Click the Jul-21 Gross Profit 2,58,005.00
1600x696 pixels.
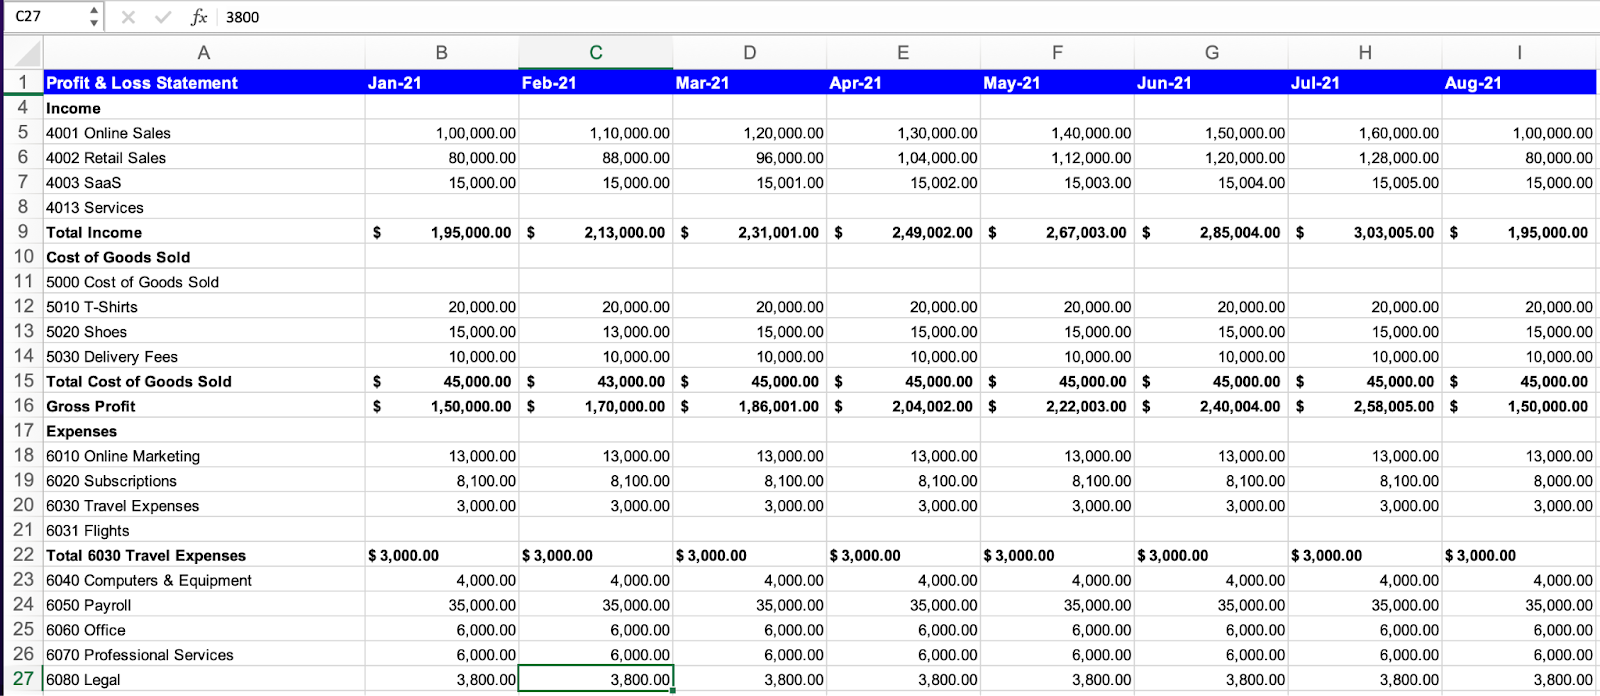pos(1366,406)
